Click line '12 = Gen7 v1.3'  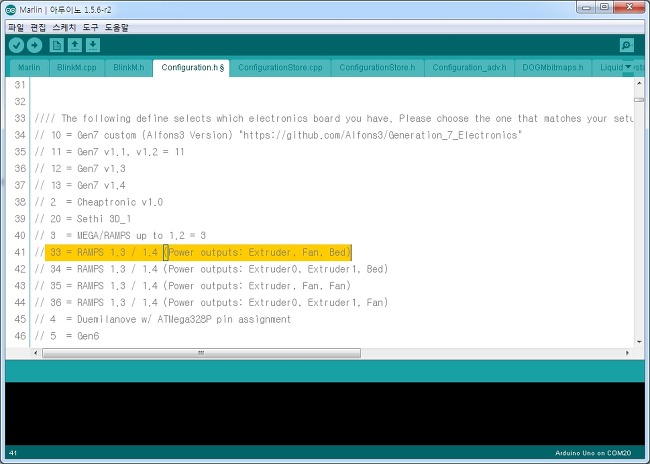80,168
